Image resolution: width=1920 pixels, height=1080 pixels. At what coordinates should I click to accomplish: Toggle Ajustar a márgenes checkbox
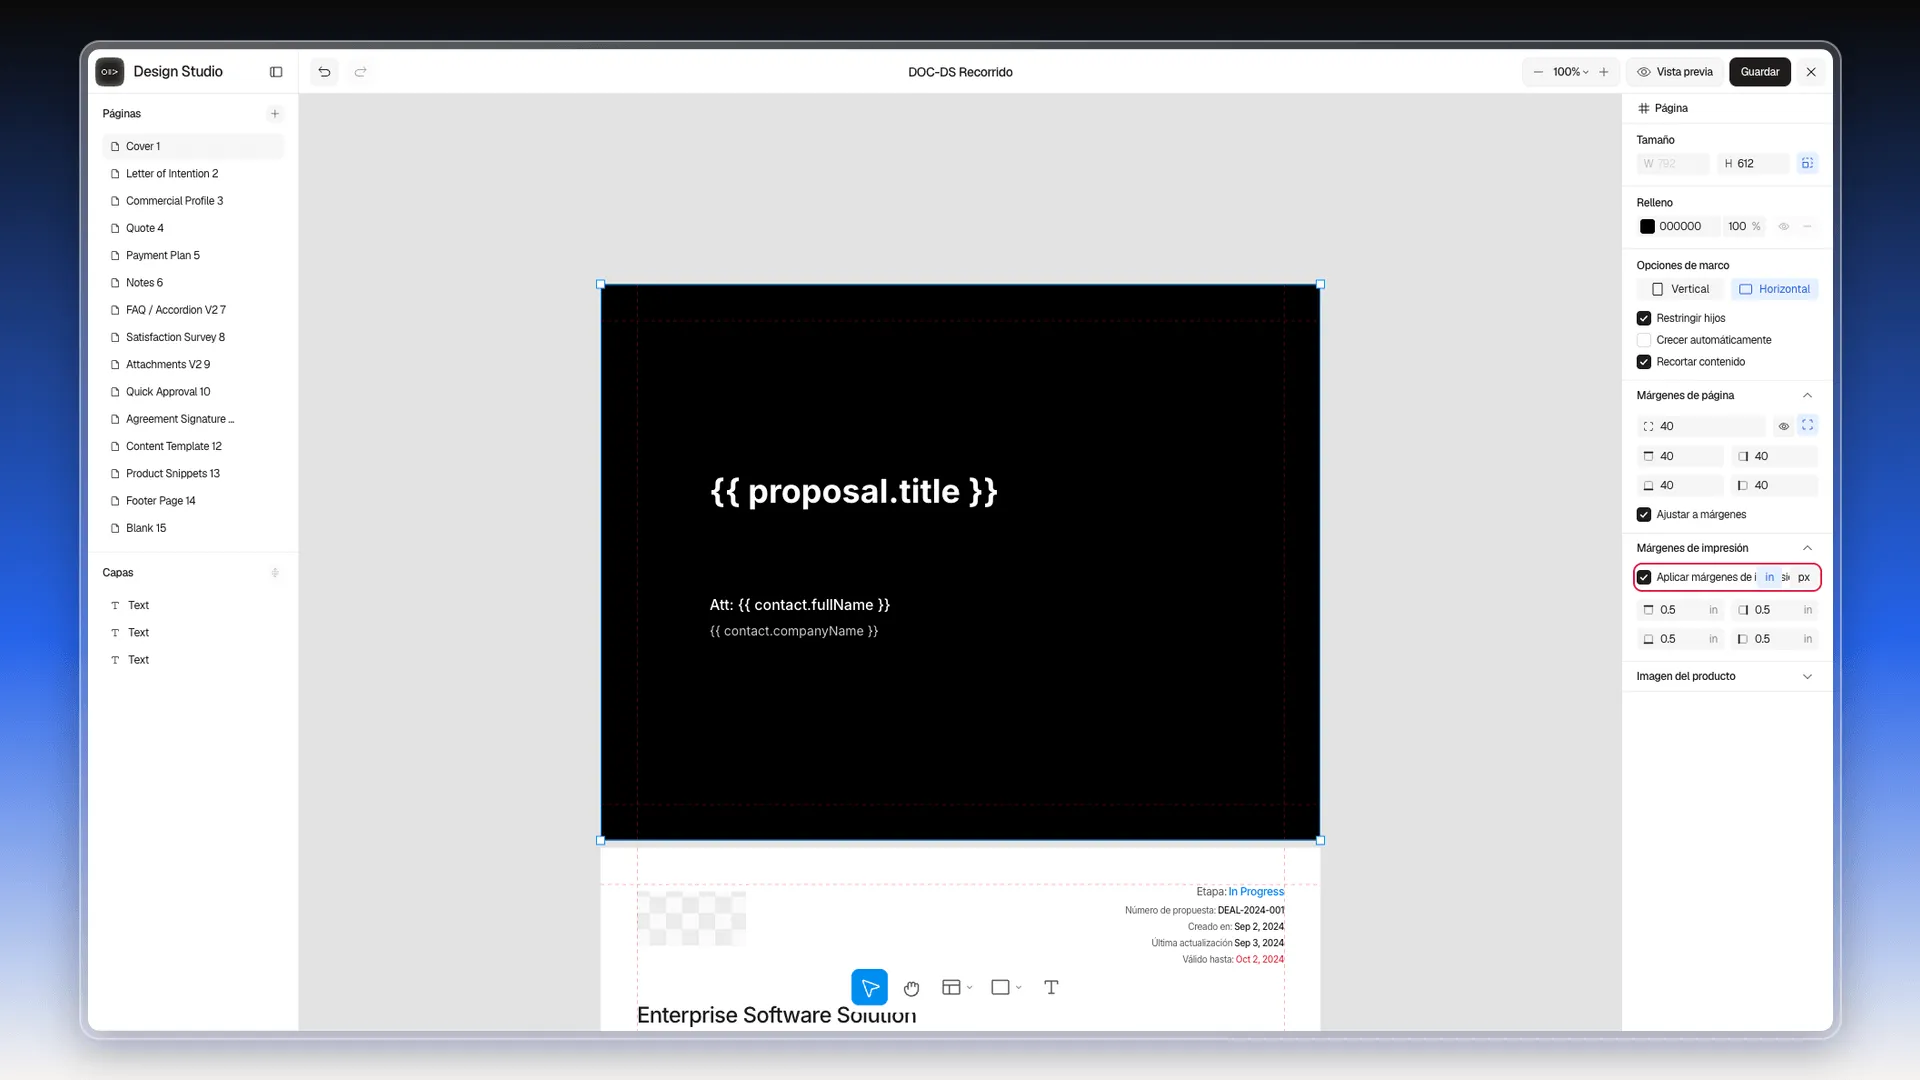click(1644, 515)
